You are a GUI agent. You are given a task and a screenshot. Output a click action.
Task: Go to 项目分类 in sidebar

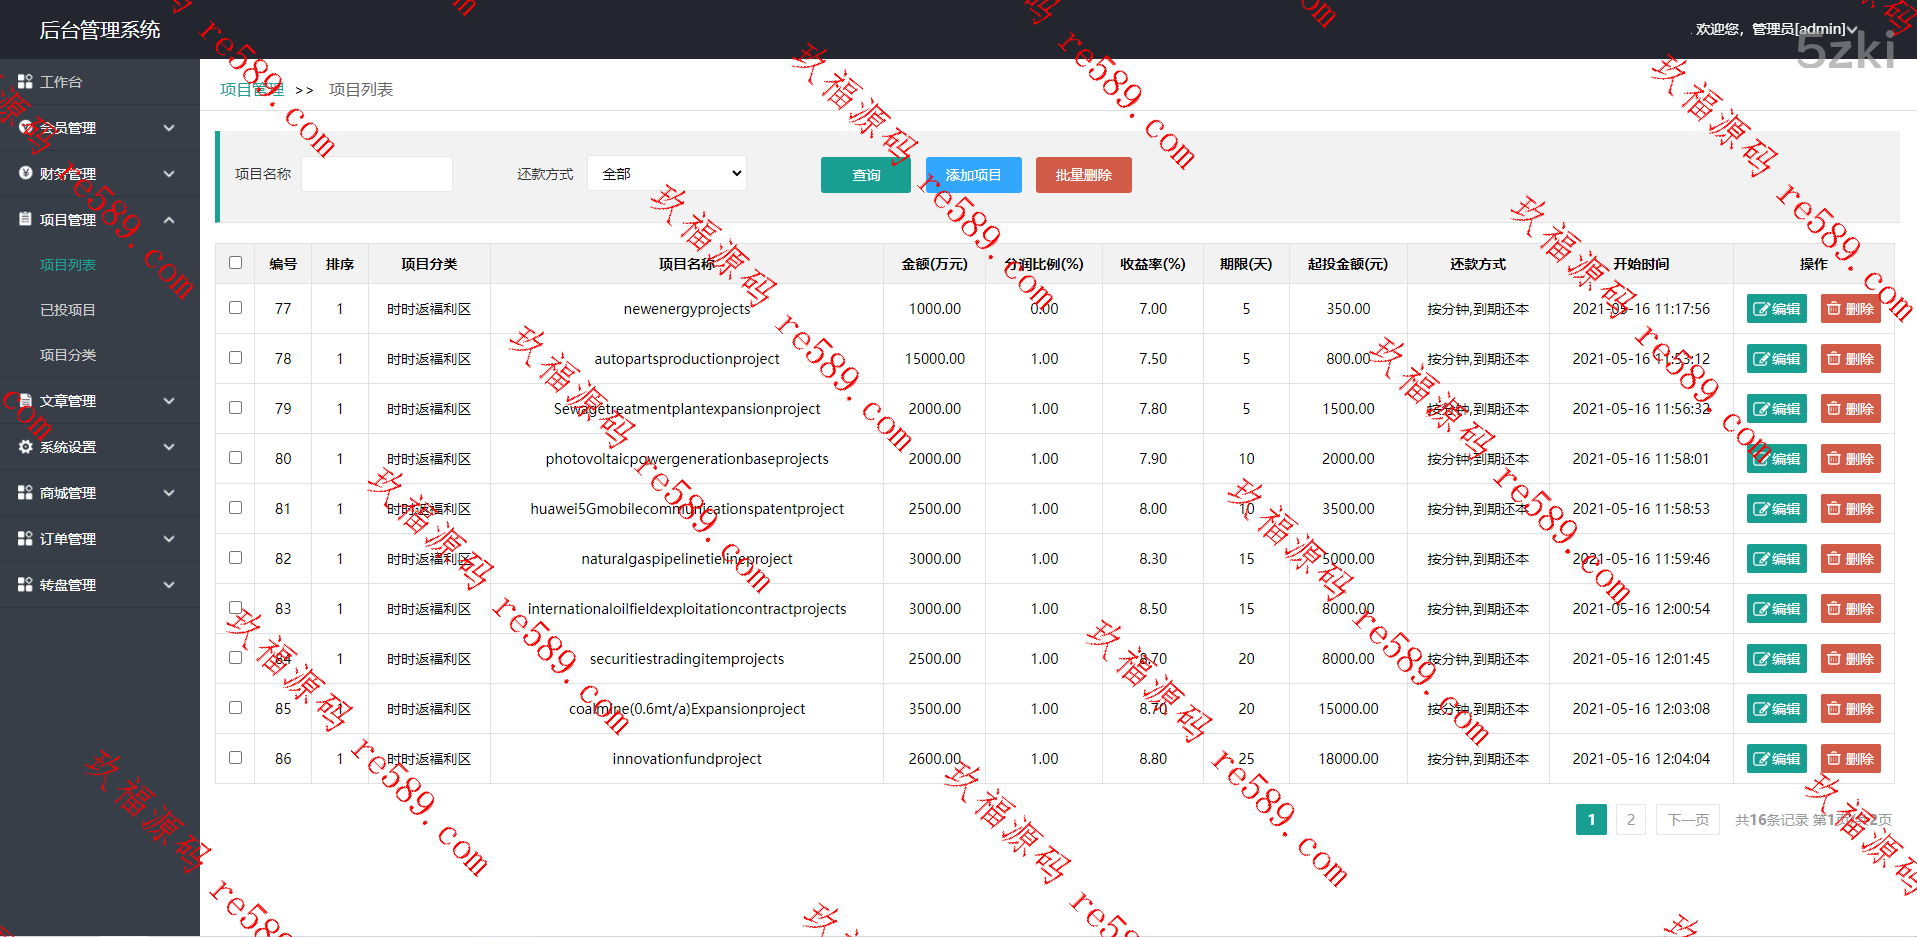coord(68,355)
